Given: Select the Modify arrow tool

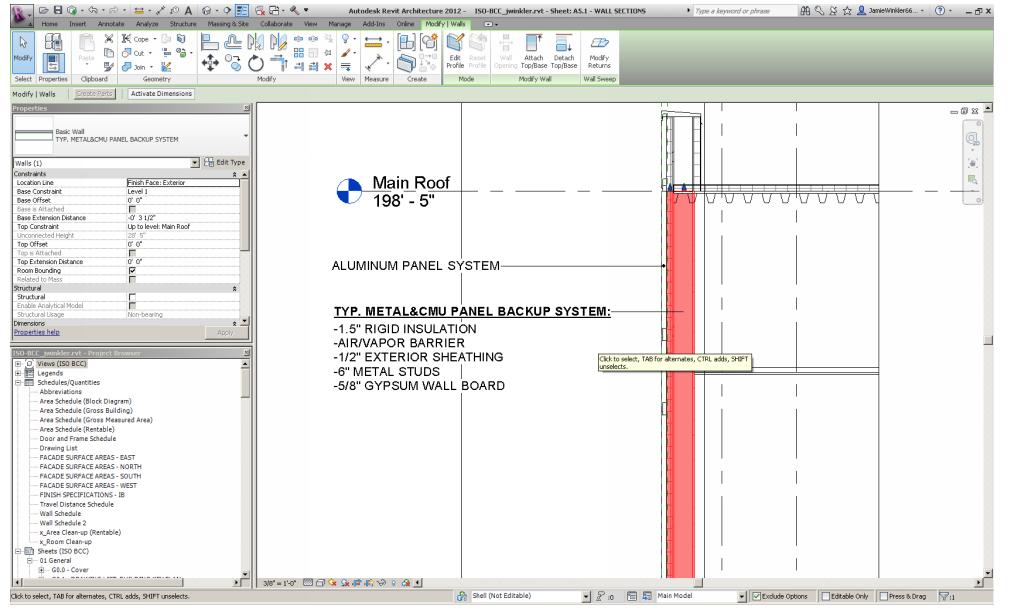Looking at the screenshot, I should [x=23, y=49].
